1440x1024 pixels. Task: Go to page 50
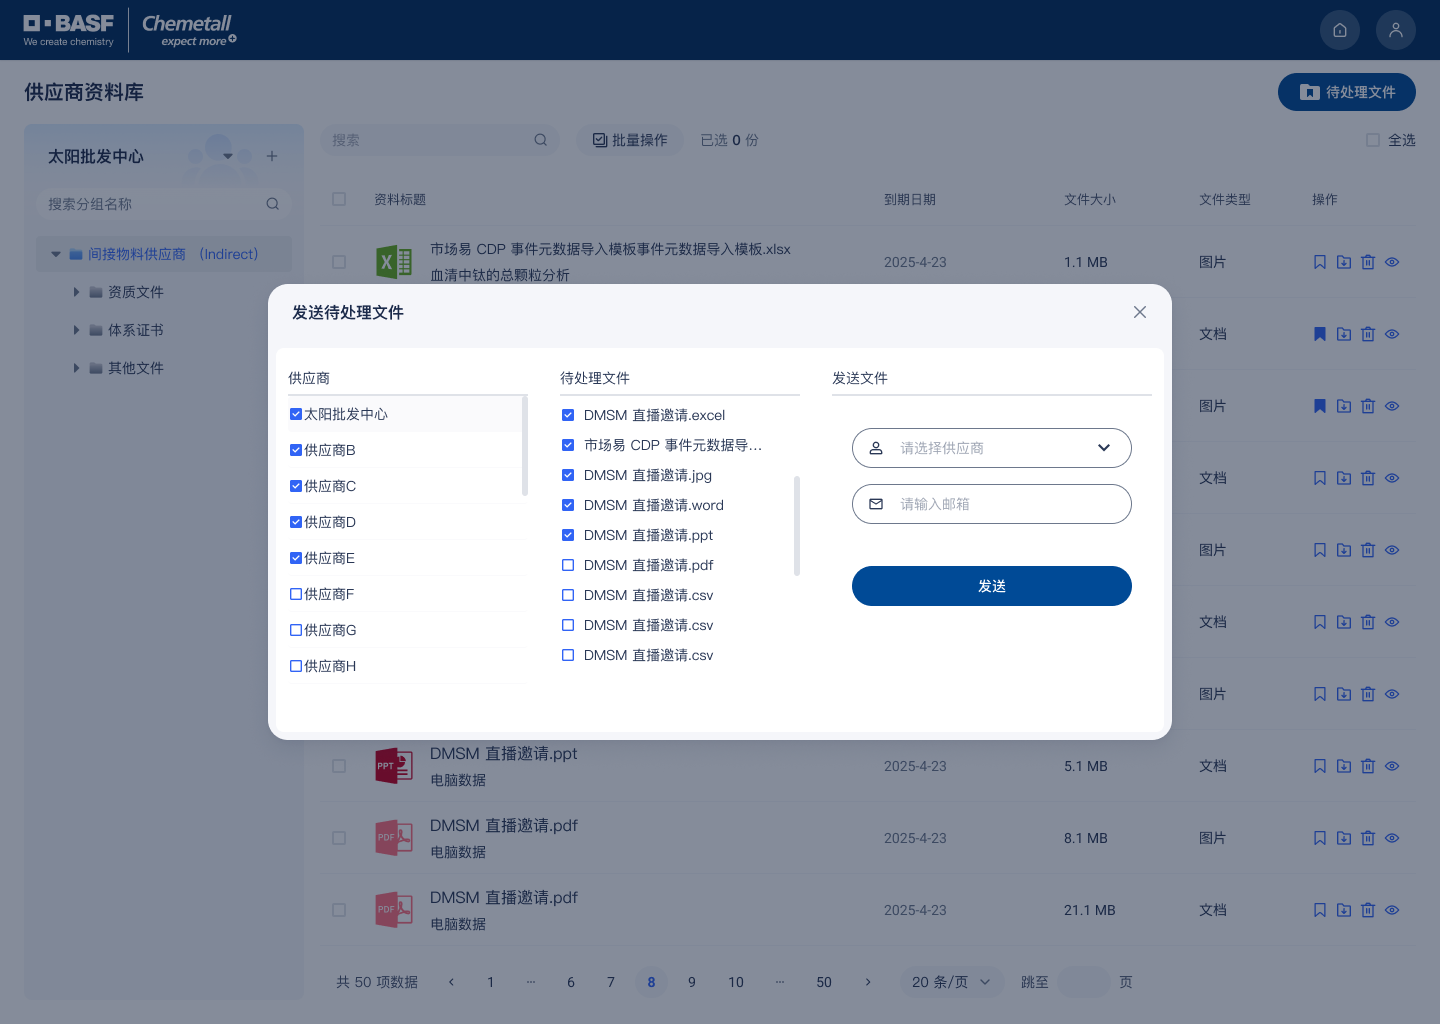click(824, 982)
